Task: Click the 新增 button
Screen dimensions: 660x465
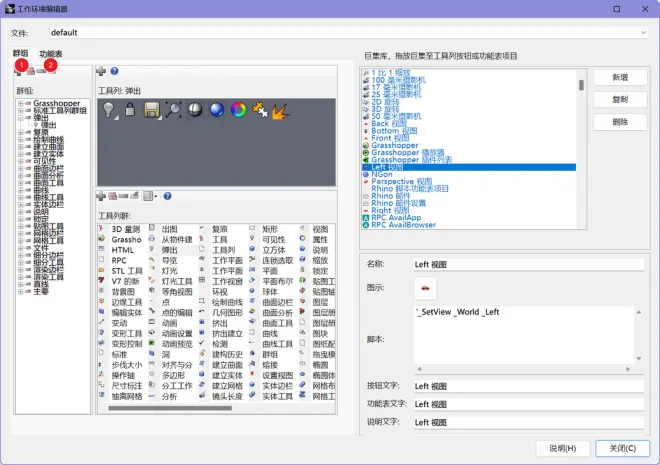Action: click(x=620, y=77)
